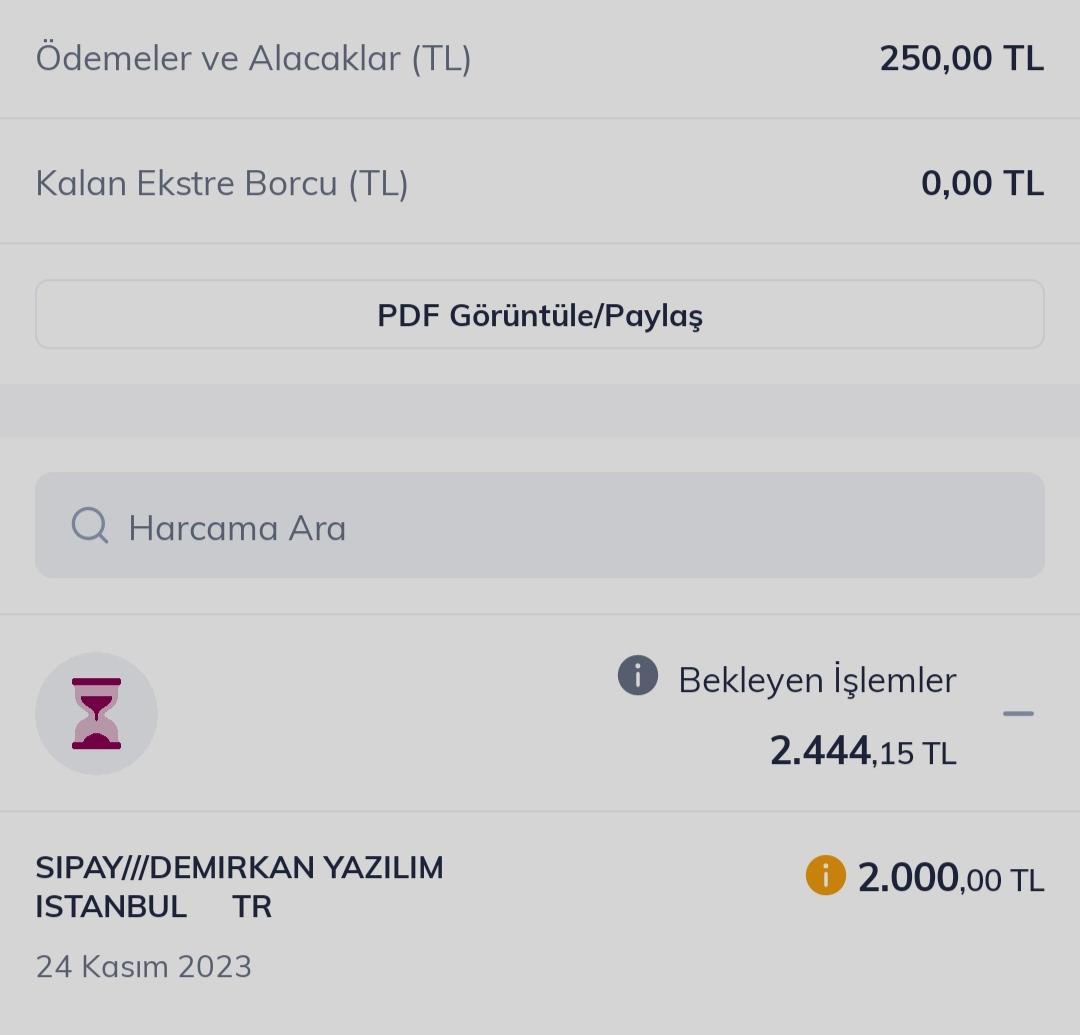1080x1035 pixels.
Task: Expand the Ödemeler ve Alacaklar row
Action: pyautogui.click(x=540, y=58)
